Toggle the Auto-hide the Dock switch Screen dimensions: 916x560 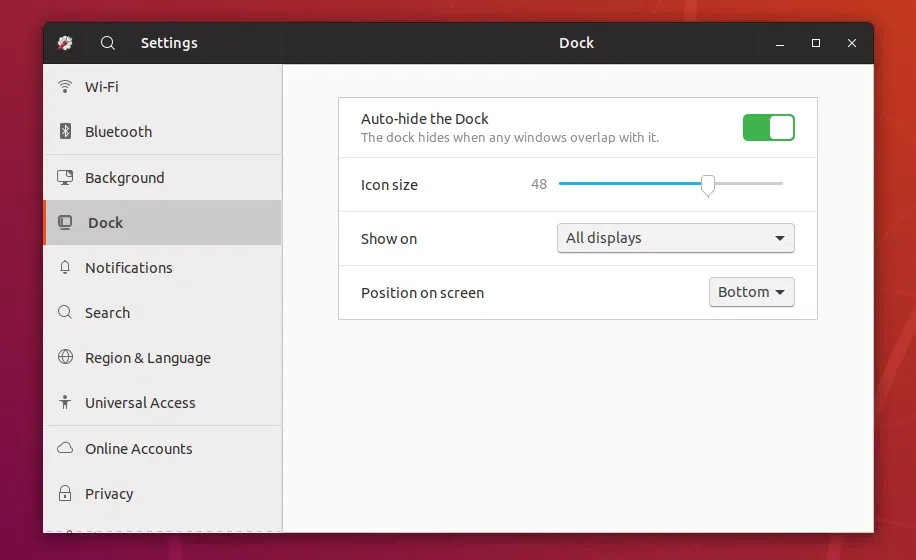768,127
